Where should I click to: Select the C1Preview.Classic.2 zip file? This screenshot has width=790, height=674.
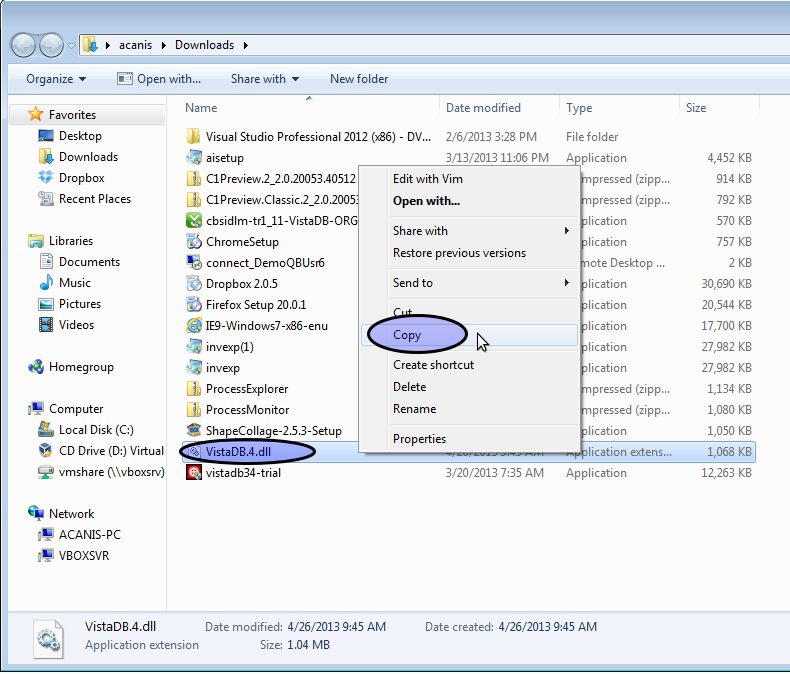tap(282, 200)
